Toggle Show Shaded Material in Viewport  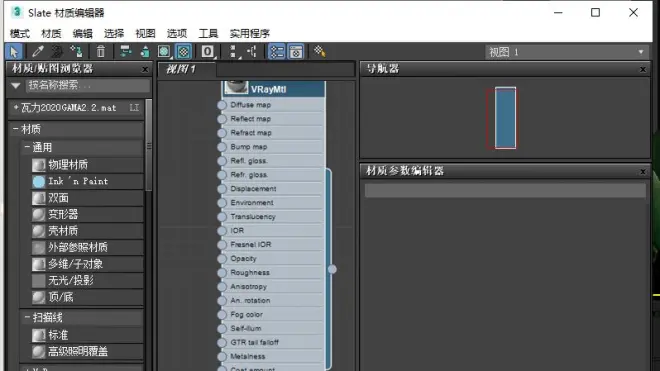(x=164, y=52)
